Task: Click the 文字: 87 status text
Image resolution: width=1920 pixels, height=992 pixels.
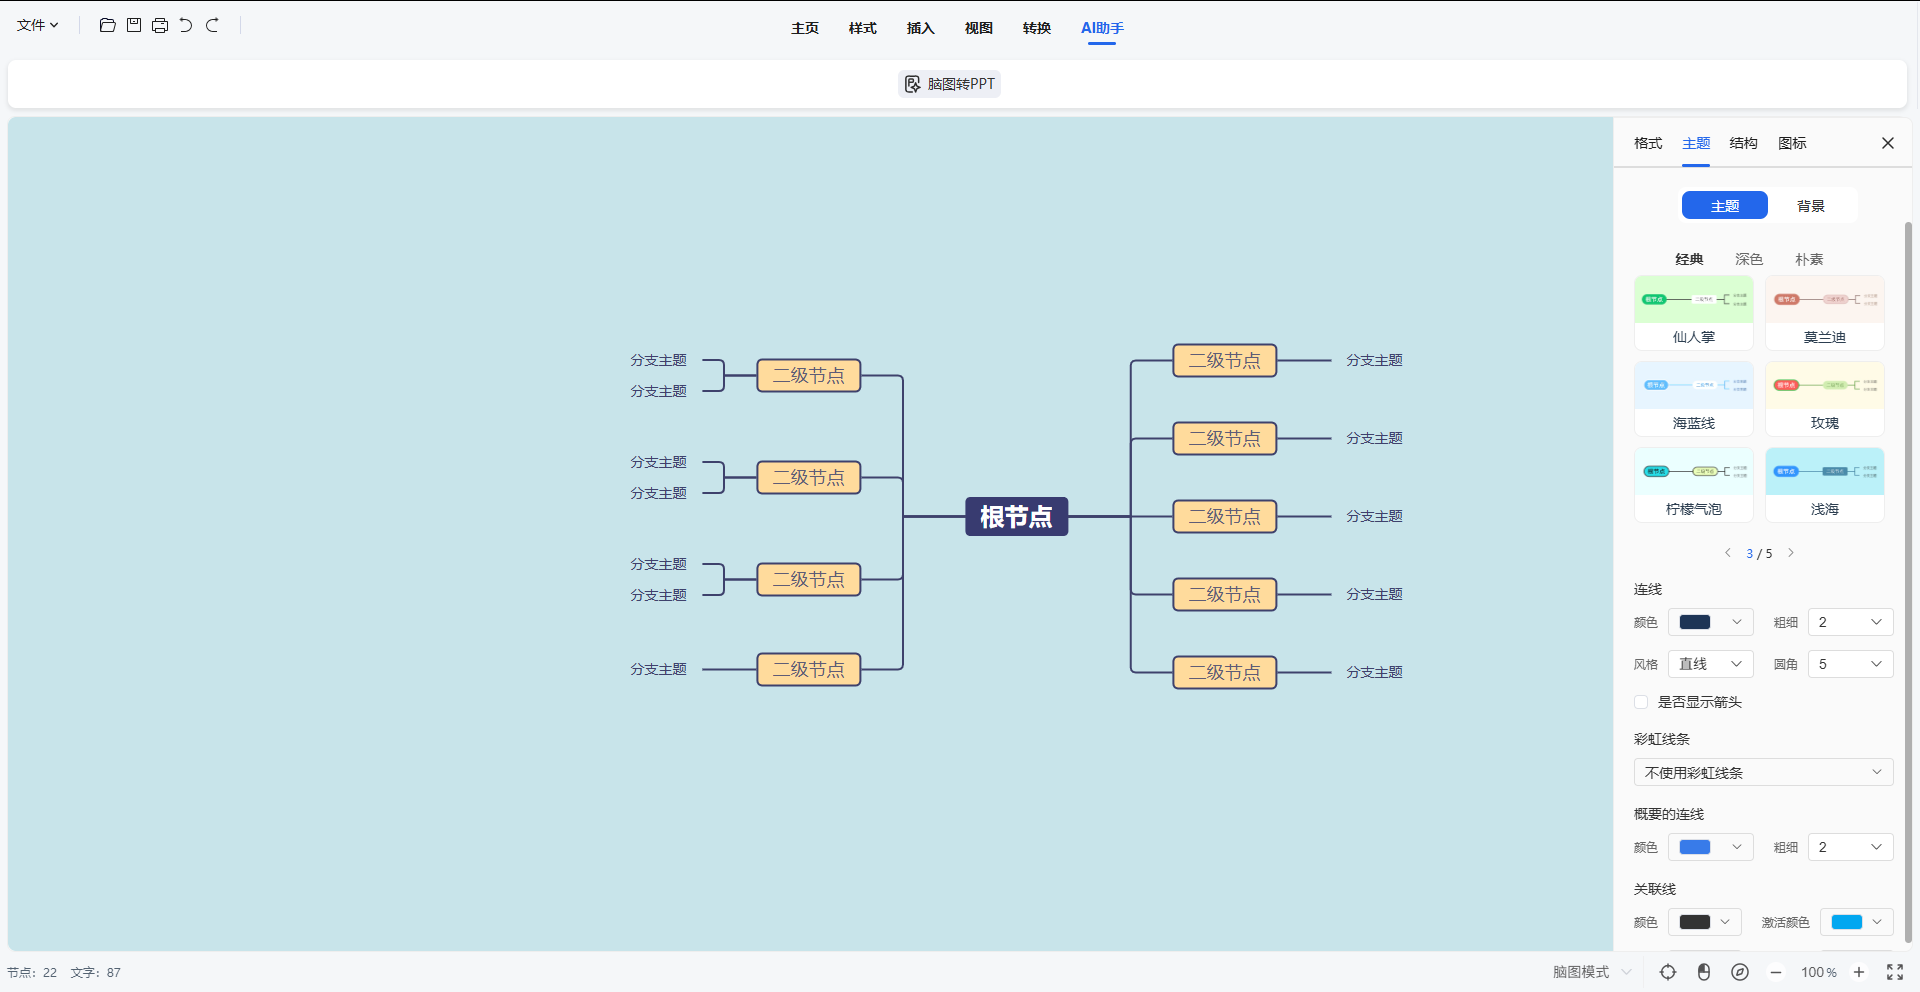Action: [x=96, y=972]
